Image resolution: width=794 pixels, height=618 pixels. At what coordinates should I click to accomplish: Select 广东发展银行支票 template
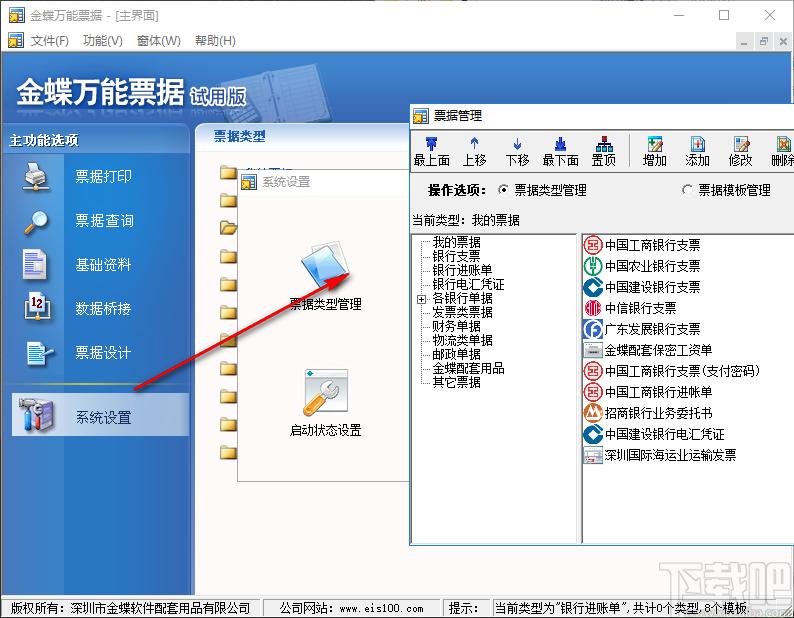[x=642, y=329]
